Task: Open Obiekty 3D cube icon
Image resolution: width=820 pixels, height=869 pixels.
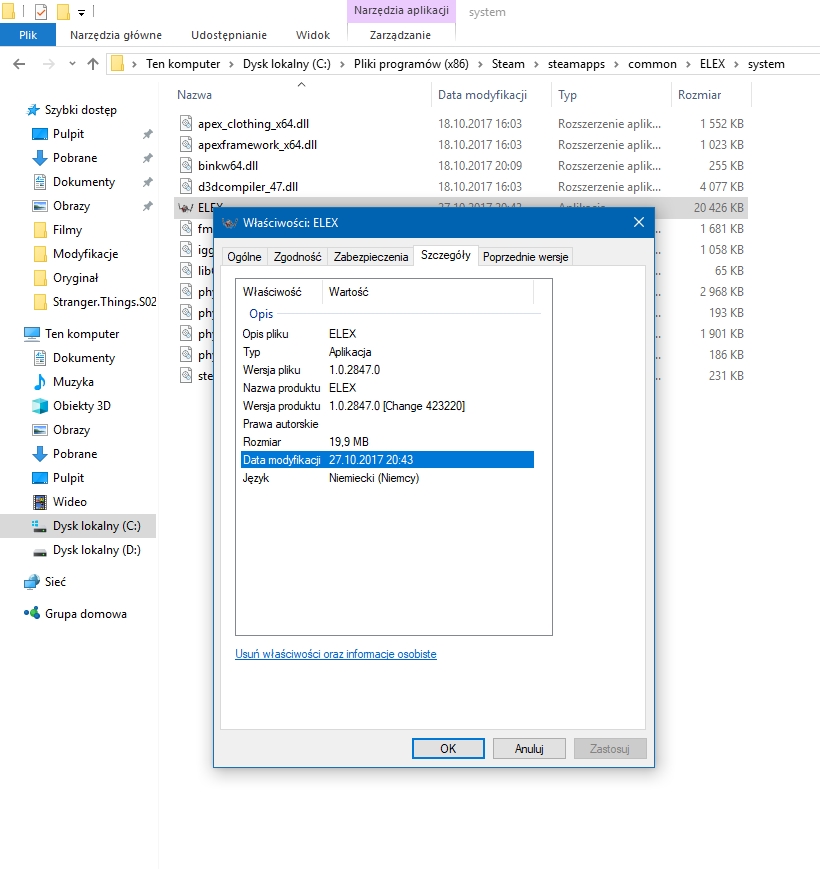Action: point(40,406)
